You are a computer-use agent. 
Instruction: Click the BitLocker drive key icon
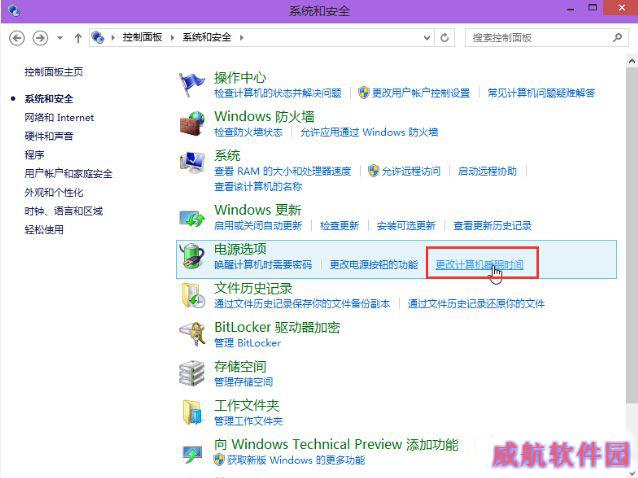click(x=192, y=334)
